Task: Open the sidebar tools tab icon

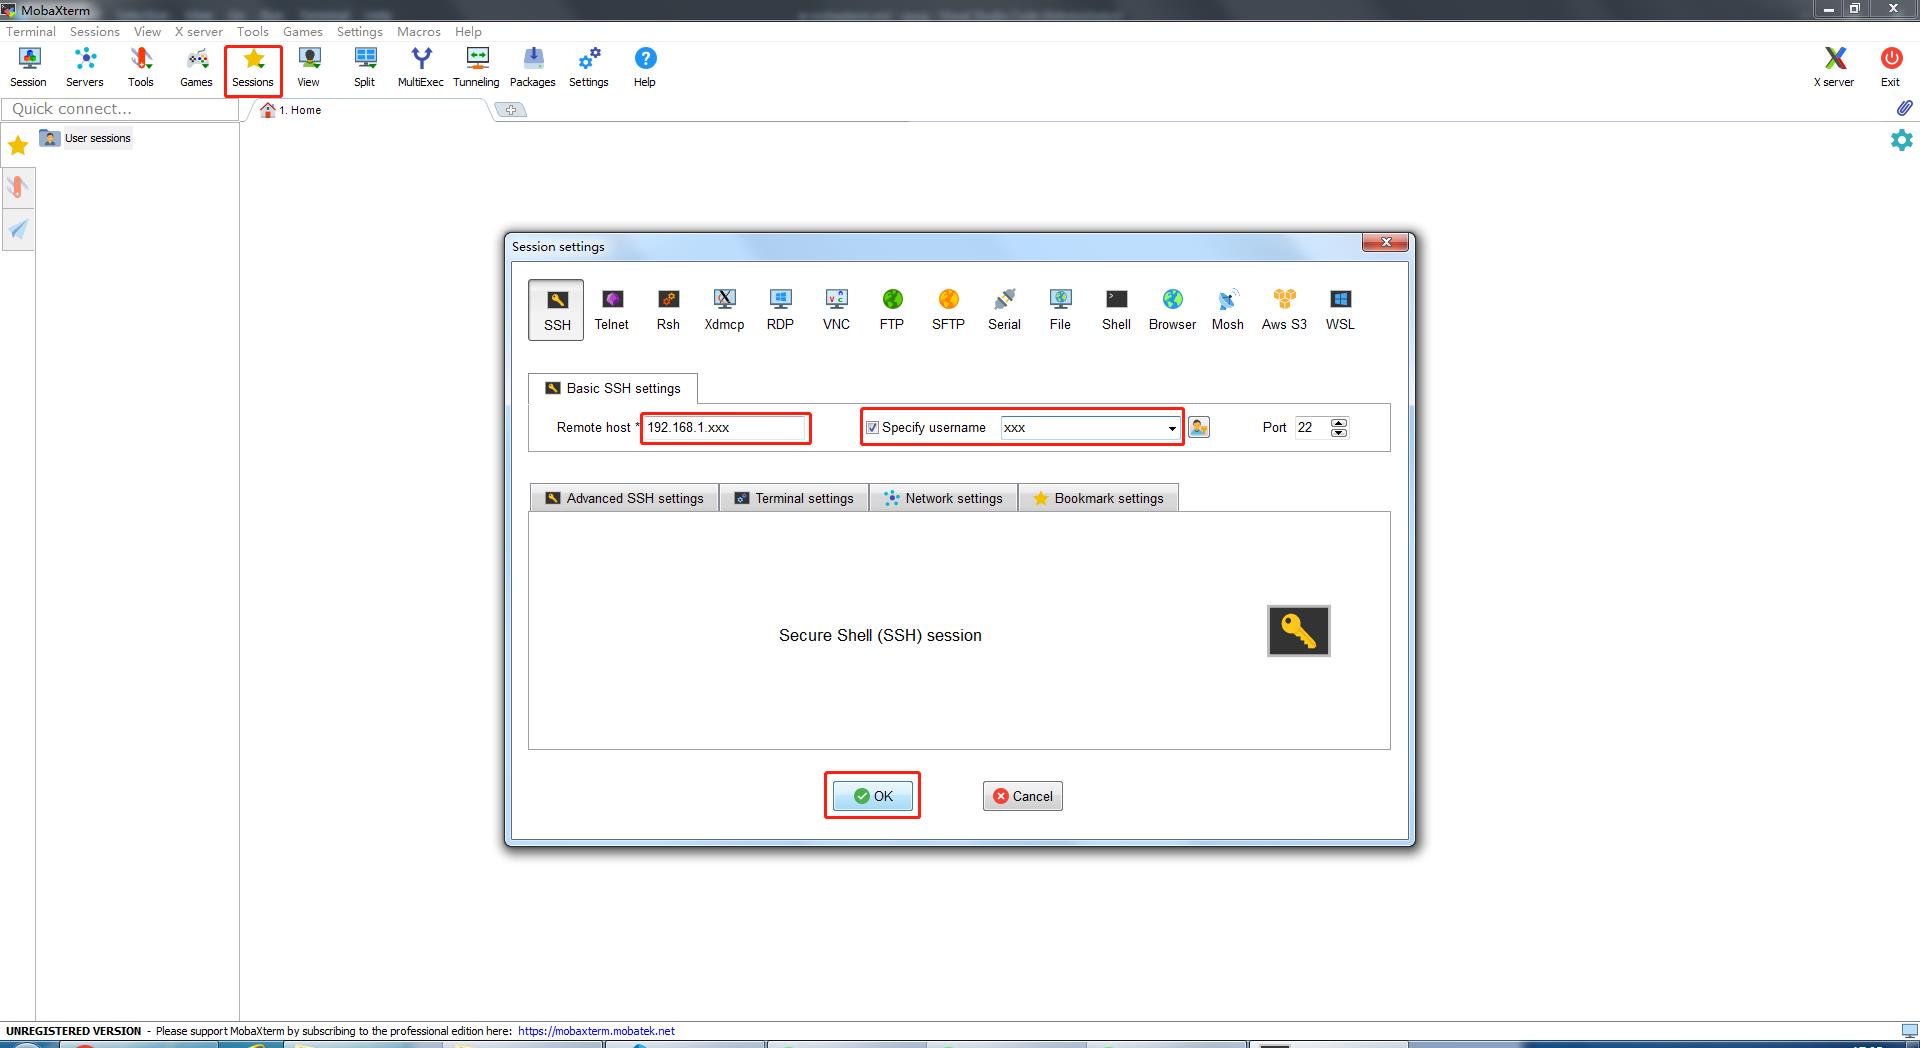Action: (x=18, y=188)
